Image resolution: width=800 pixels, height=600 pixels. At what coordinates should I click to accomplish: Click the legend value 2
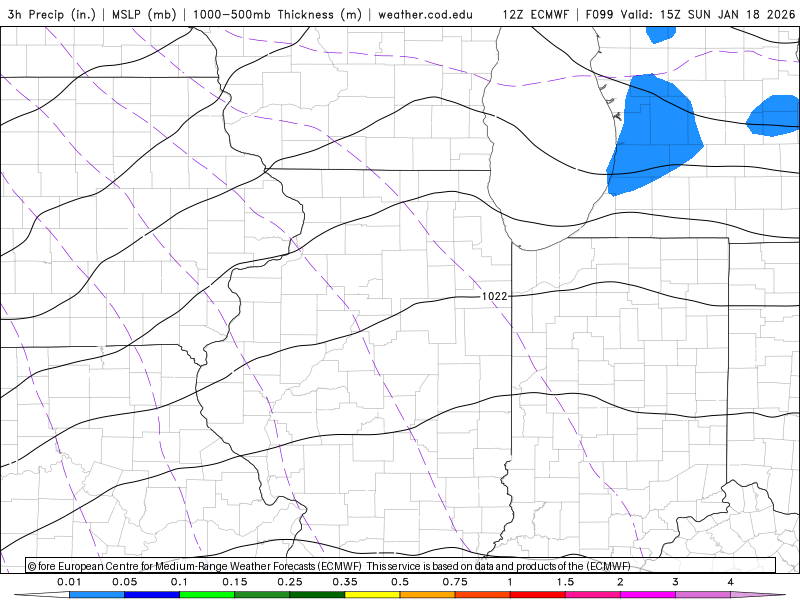pyautogui.click(x=620, y=582)
